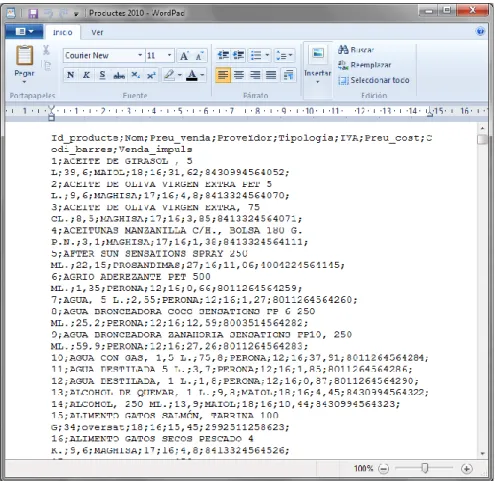Click the vertical scrollbar up arrow

[482, 128]
